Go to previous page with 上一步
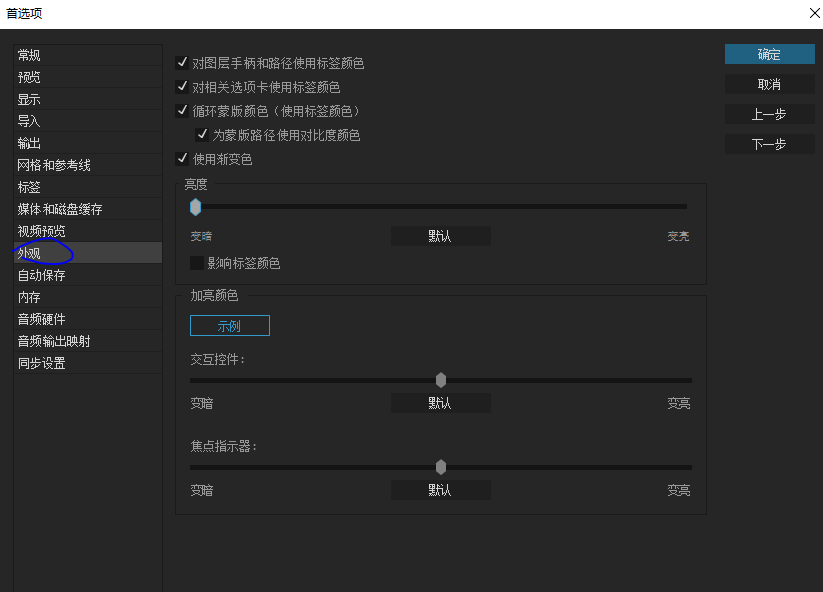823x592 pixels. pos(769,114)
